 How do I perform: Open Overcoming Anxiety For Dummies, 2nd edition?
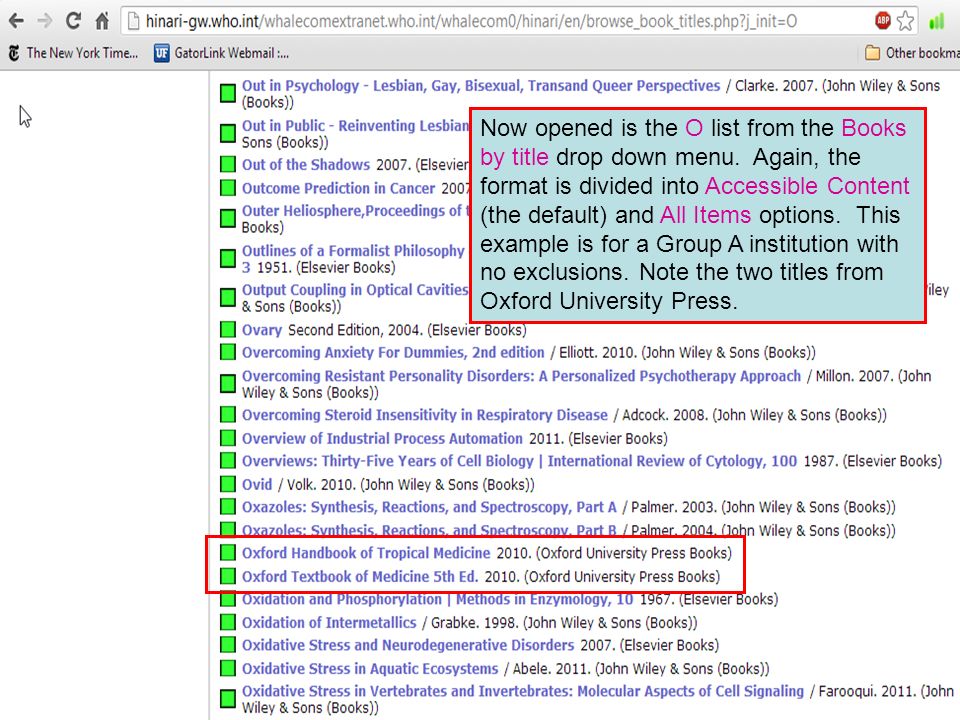coord(392,353)
